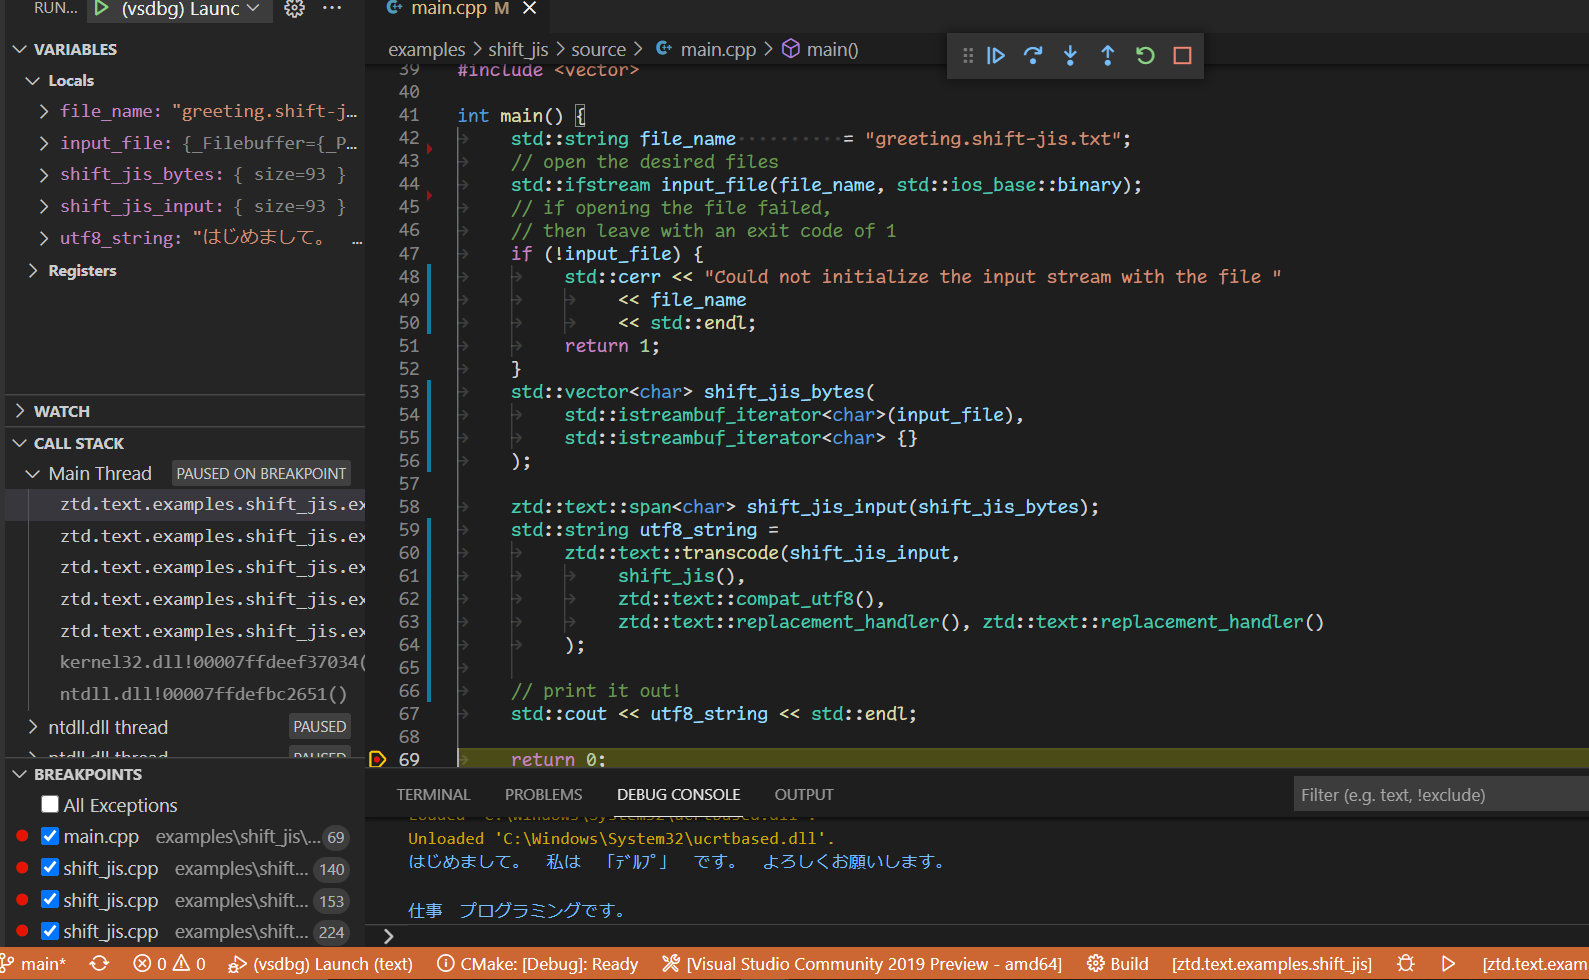Continue execution in the debug toolbar
Viewport: 1589px width, 980px height.
click(x=996, y=56)
